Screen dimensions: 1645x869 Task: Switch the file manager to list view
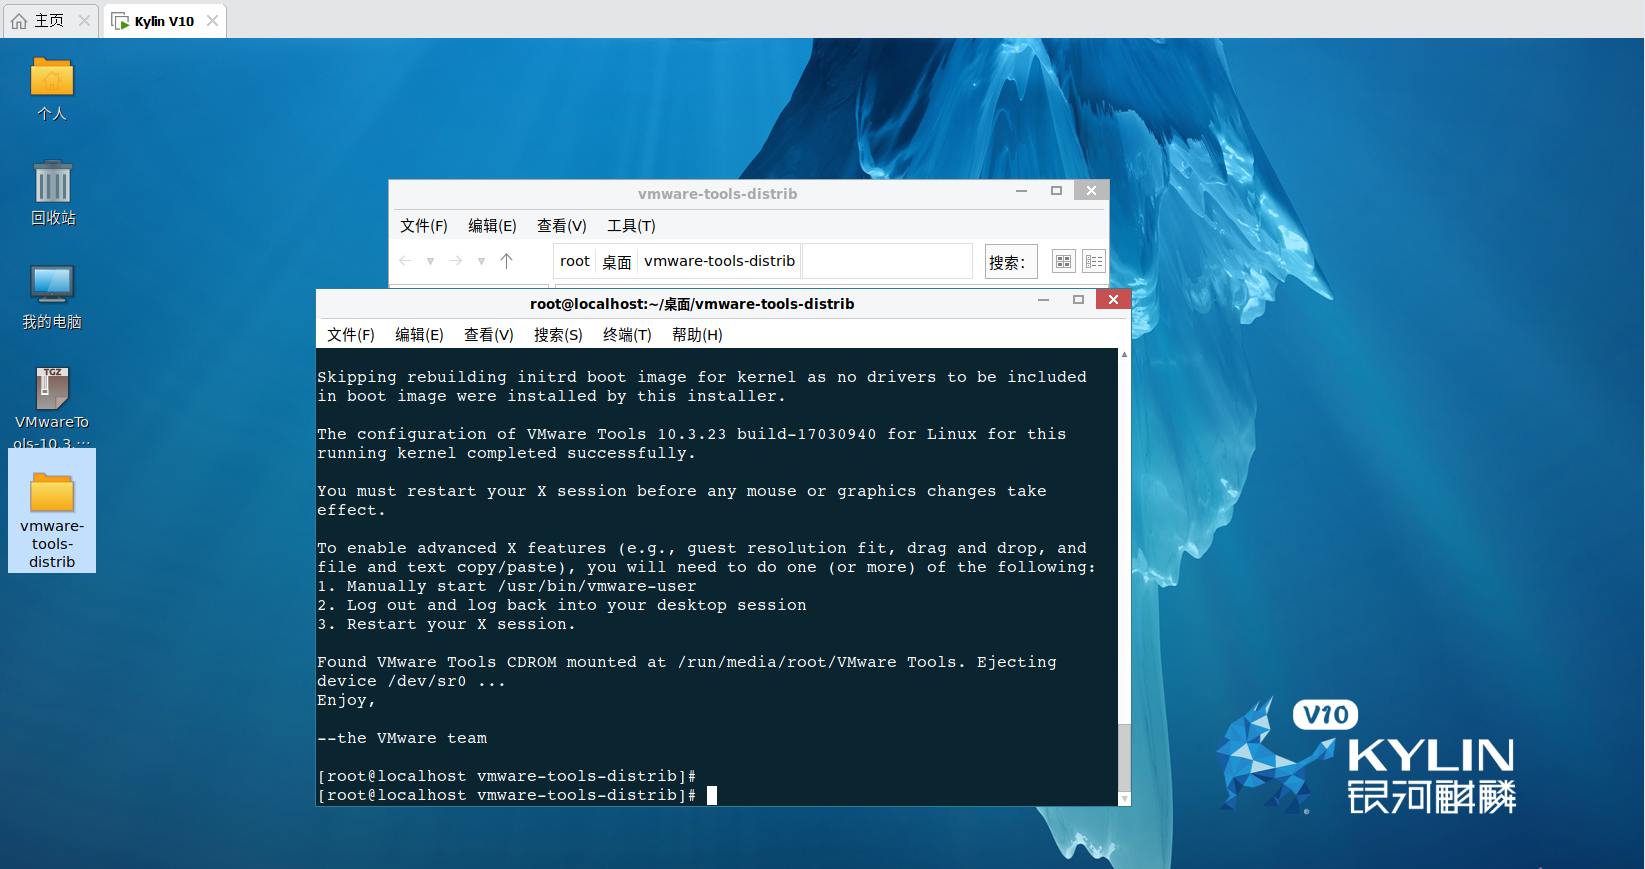tap(1093, 262)
